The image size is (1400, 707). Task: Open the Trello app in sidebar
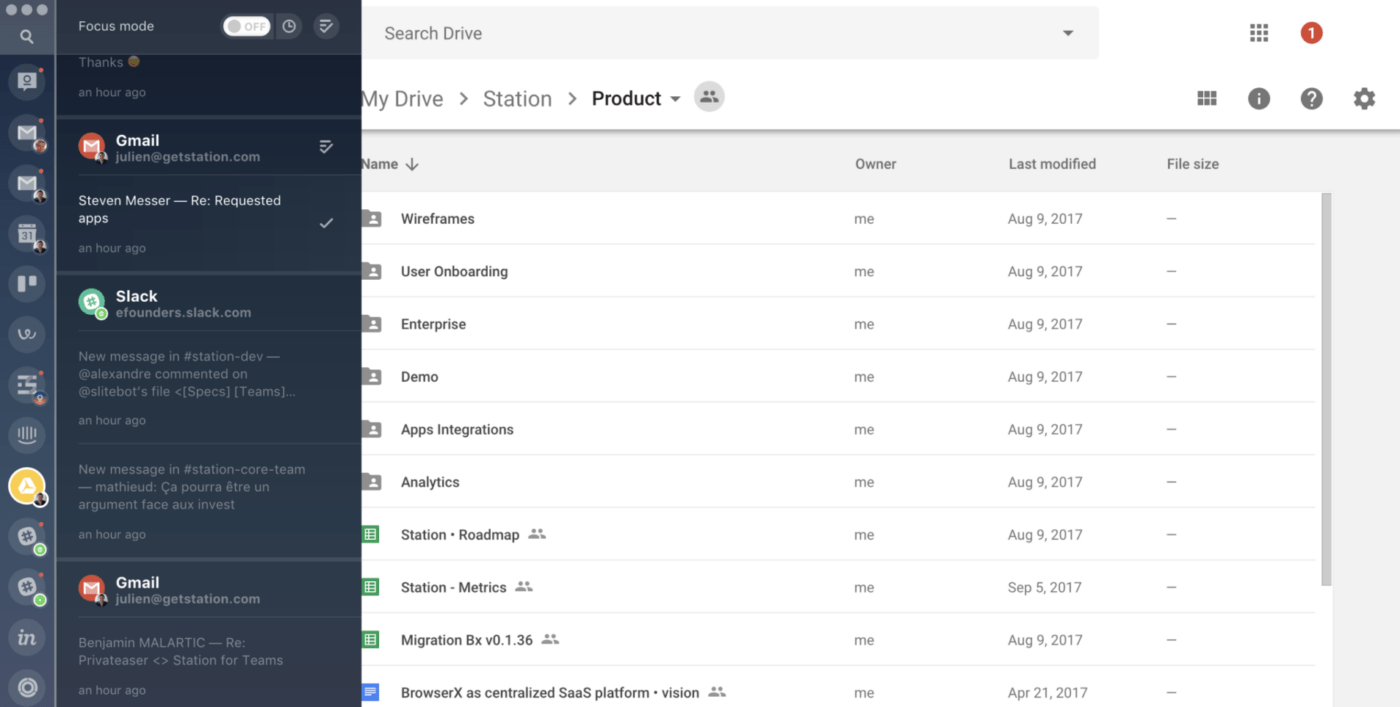point(27,283)
